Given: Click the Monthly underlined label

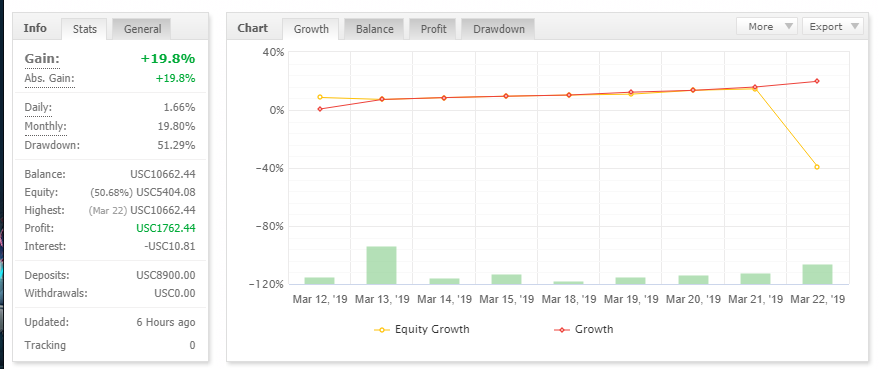Looking at the screenshot, I should tap(45, 126).
